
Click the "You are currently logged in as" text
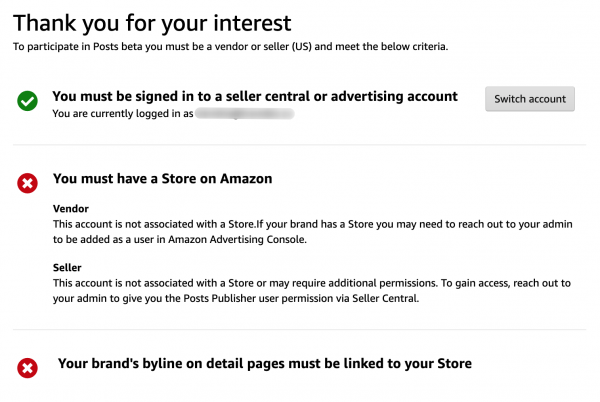tap(121, 114)
